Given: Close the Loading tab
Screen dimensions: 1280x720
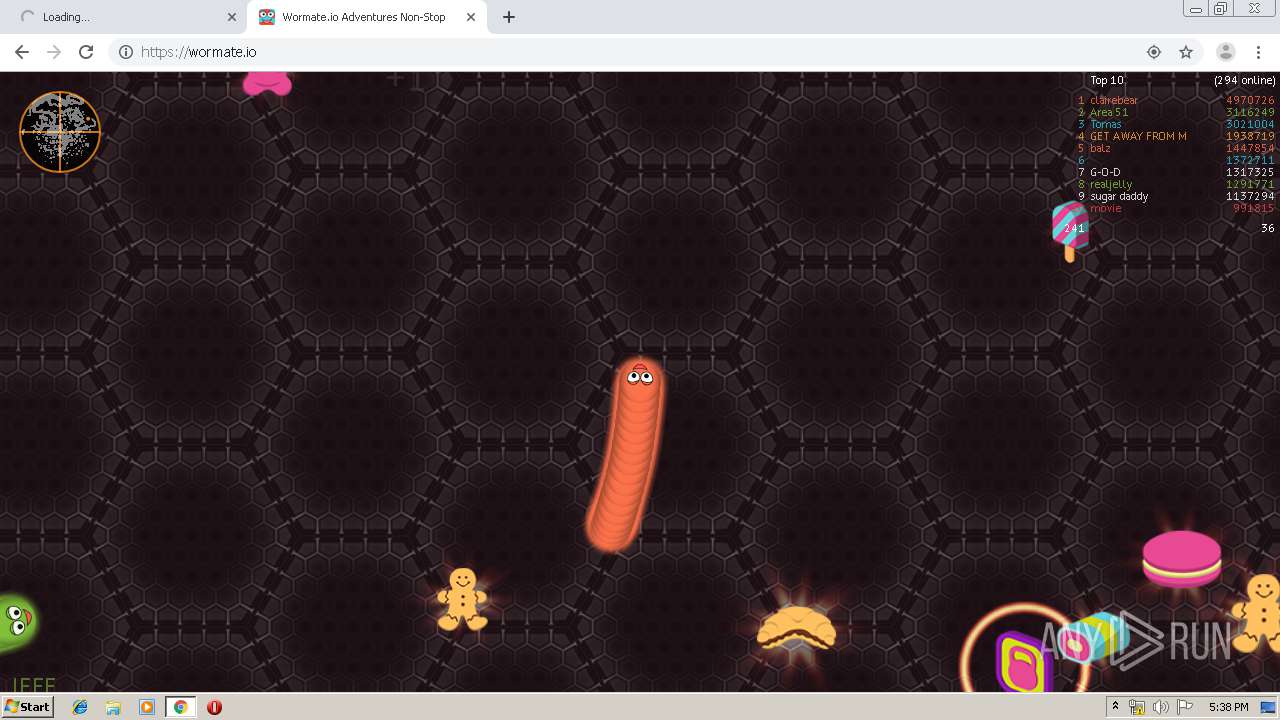Looking at the screenshot, I should click(x=231, y=17).
